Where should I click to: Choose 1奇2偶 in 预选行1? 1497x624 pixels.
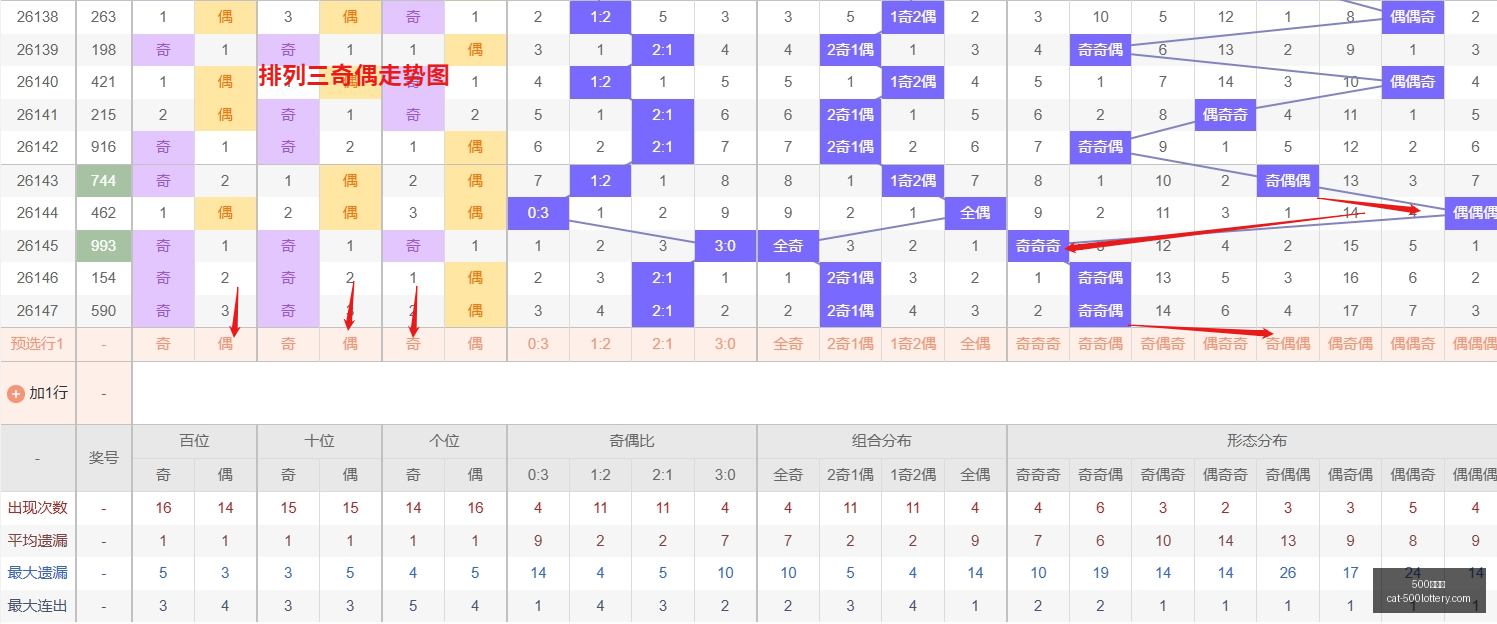click(913, 344)
